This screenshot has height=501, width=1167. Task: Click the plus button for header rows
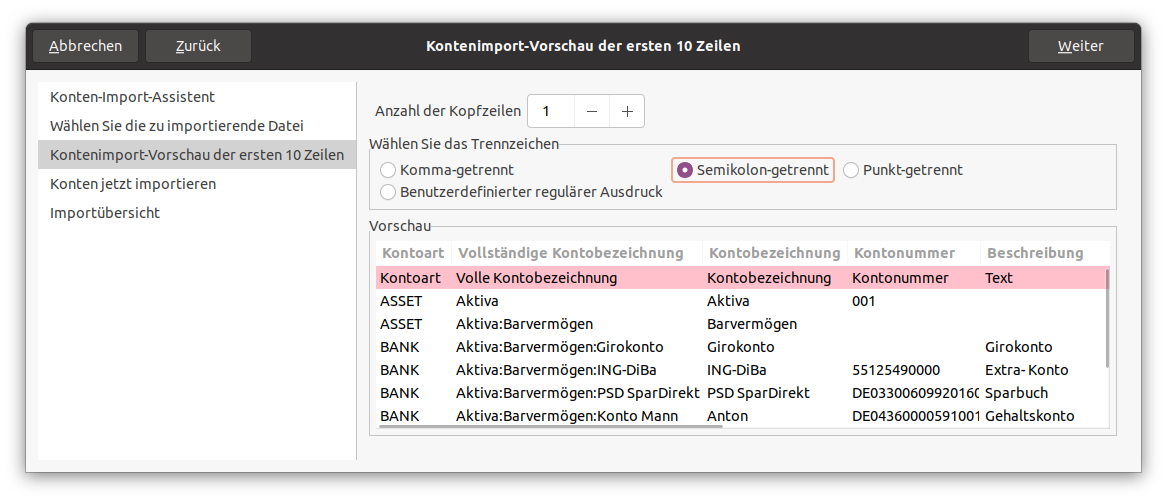tap(627, 111)
